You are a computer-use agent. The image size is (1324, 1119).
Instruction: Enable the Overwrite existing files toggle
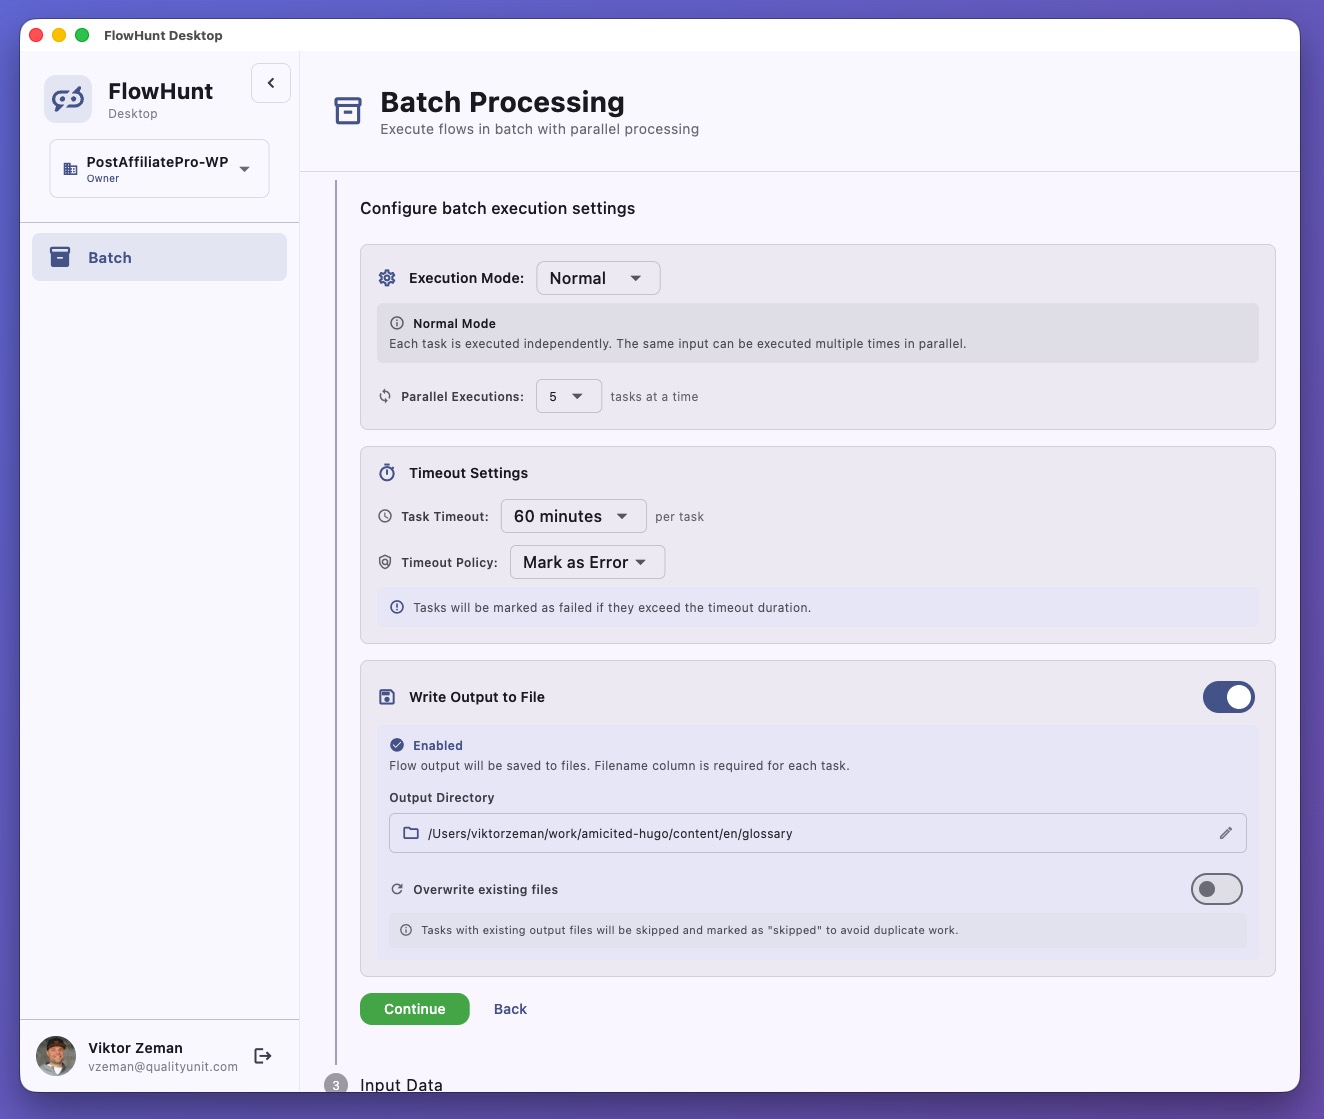point(1216,889)
